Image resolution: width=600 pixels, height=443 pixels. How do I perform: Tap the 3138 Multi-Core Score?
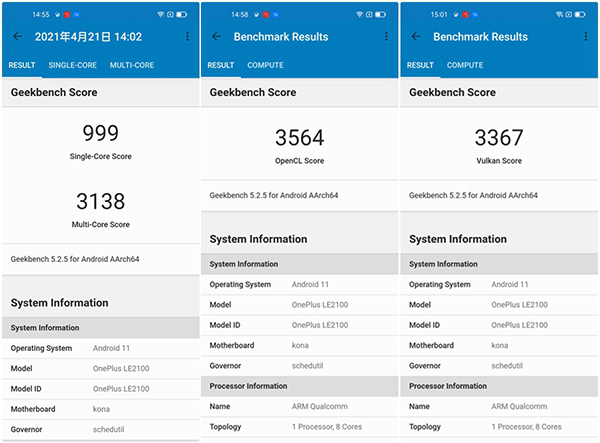pyautogui.click(x=100, y=202)
